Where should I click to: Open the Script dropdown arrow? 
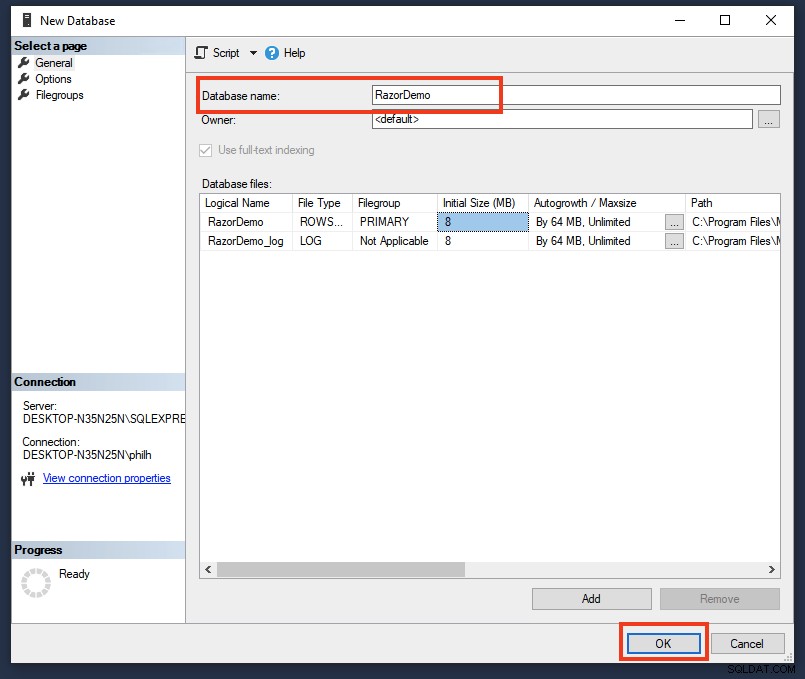point(253,53)
